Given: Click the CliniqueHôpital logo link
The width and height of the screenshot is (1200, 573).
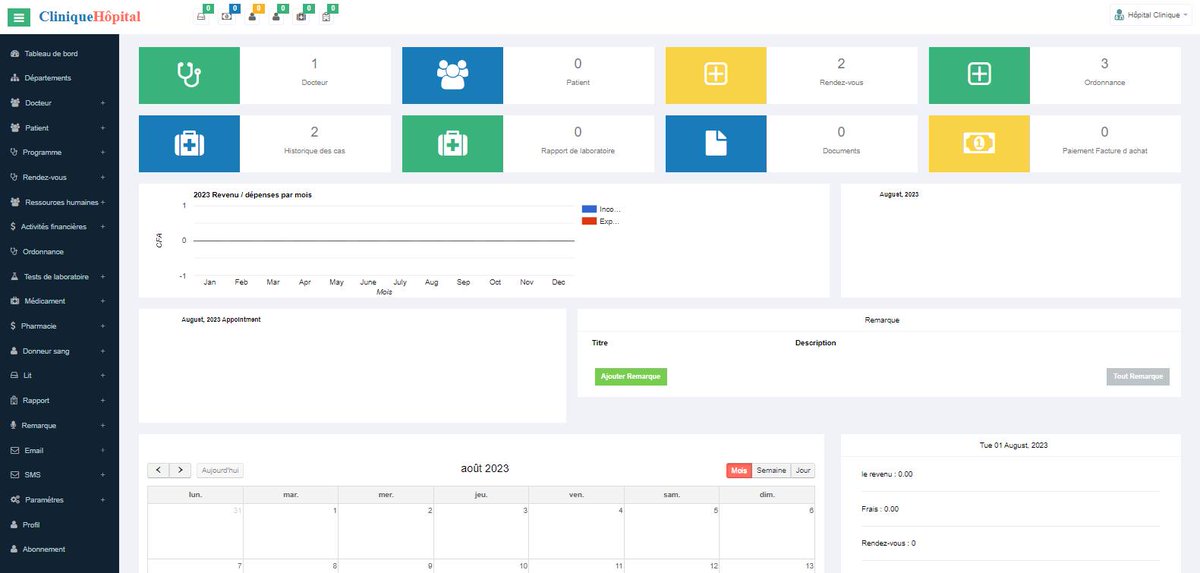Looking at the screenshot, I should pos(89,17).
